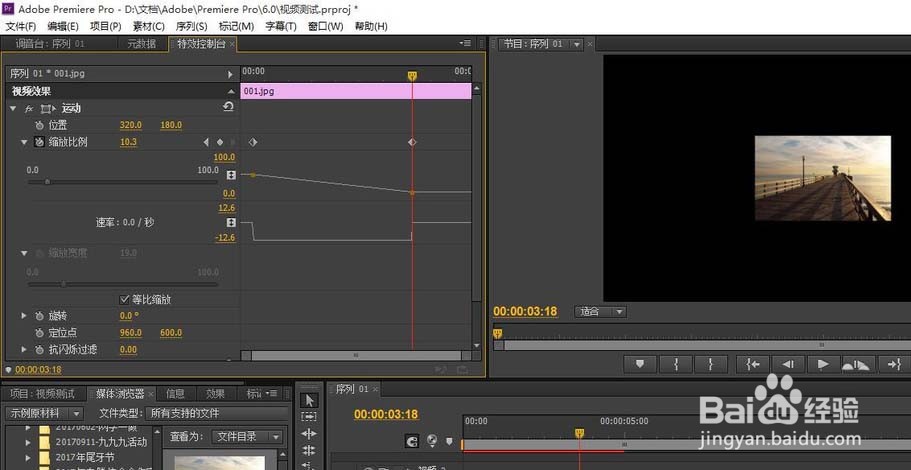This screenshot has height=470, width=911.
Task: Mark in point in program monitor
Action: click(676, 364)
